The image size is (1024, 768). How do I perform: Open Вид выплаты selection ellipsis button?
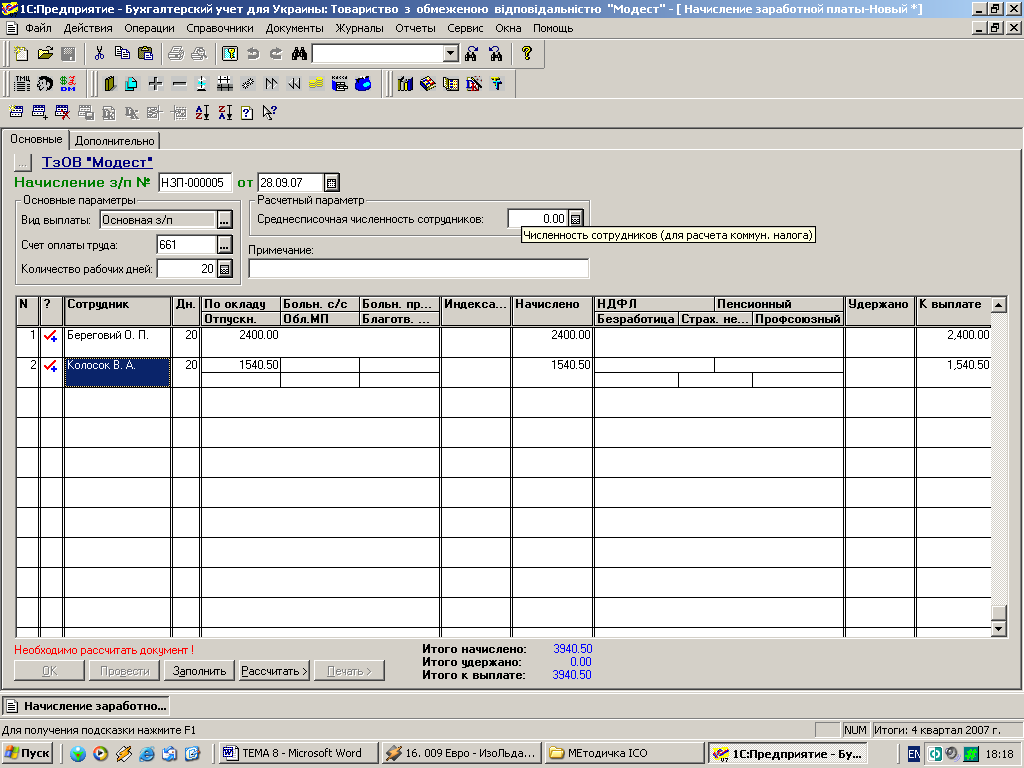pos(224,220)
